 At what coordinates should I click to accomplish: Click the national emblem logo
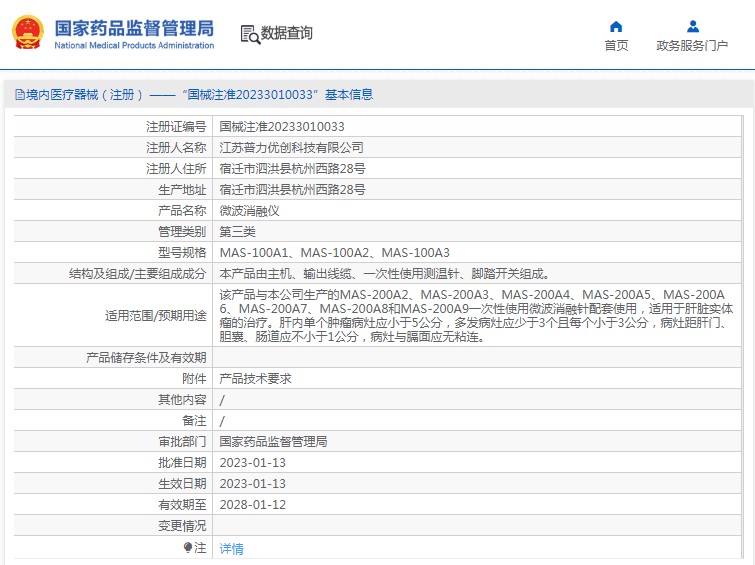27,33
